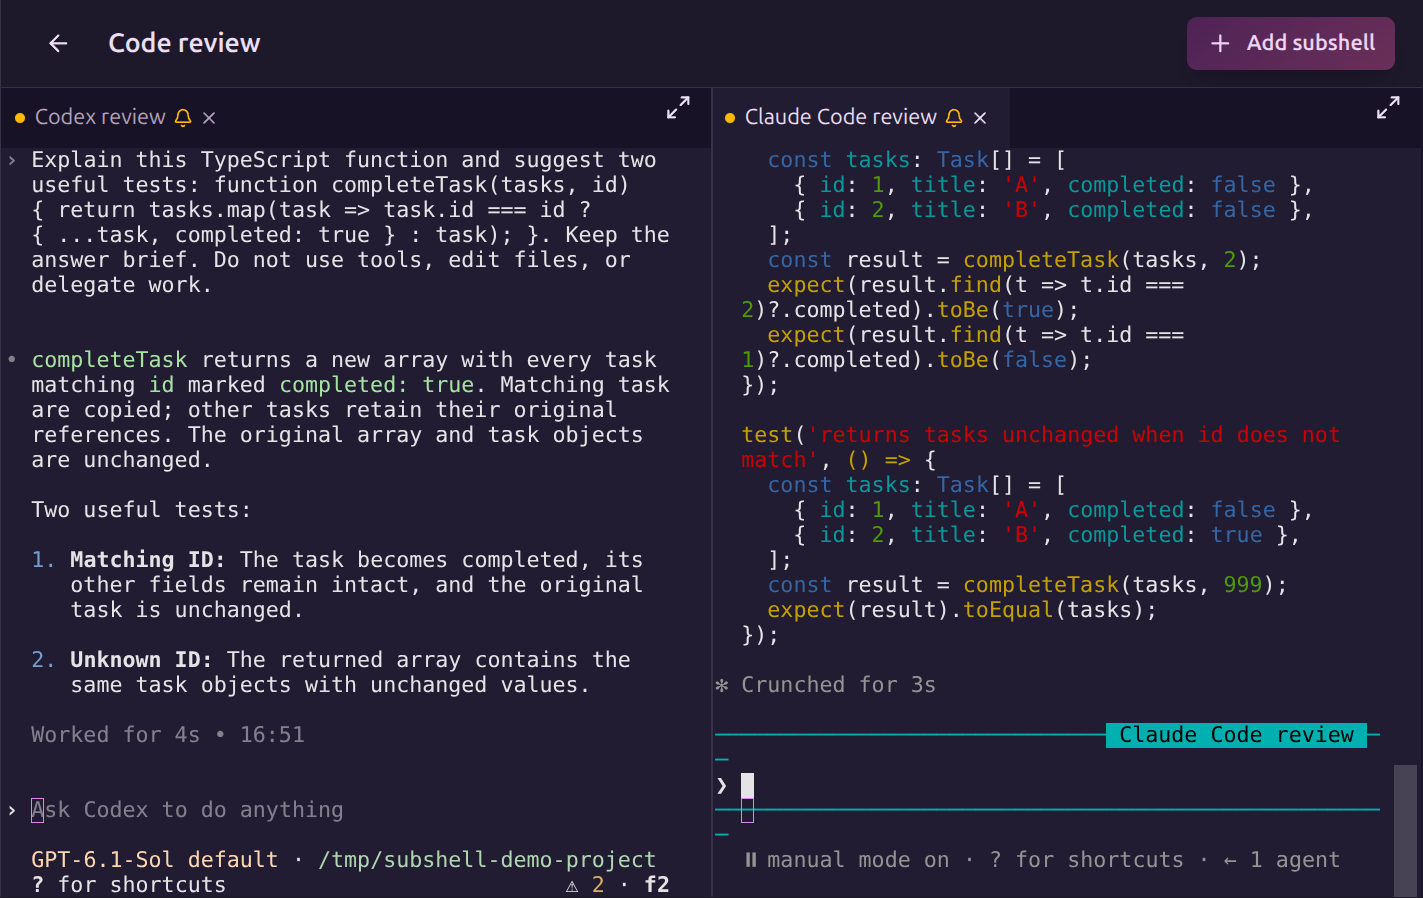Click 'manual mode on' status text

tap(857, 860)
